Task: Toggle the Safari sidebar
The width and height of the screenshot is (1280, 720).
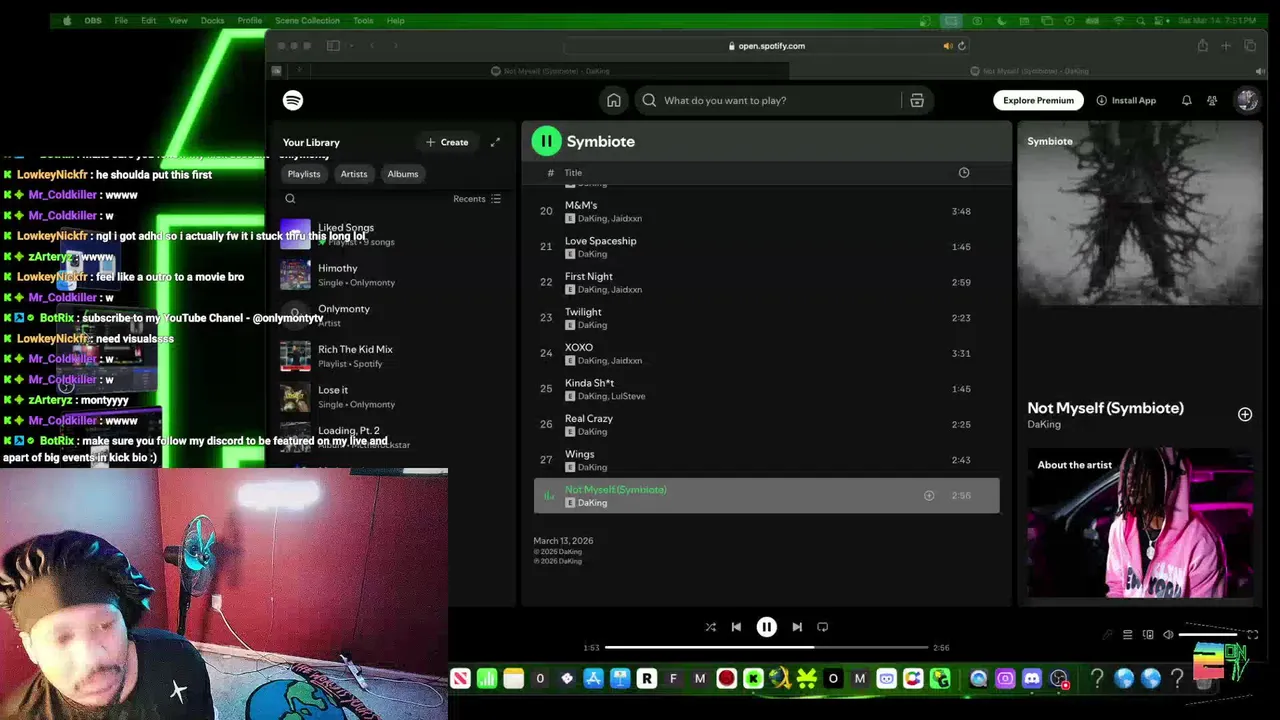Action: pyautogui.click(x=333, y=46)
